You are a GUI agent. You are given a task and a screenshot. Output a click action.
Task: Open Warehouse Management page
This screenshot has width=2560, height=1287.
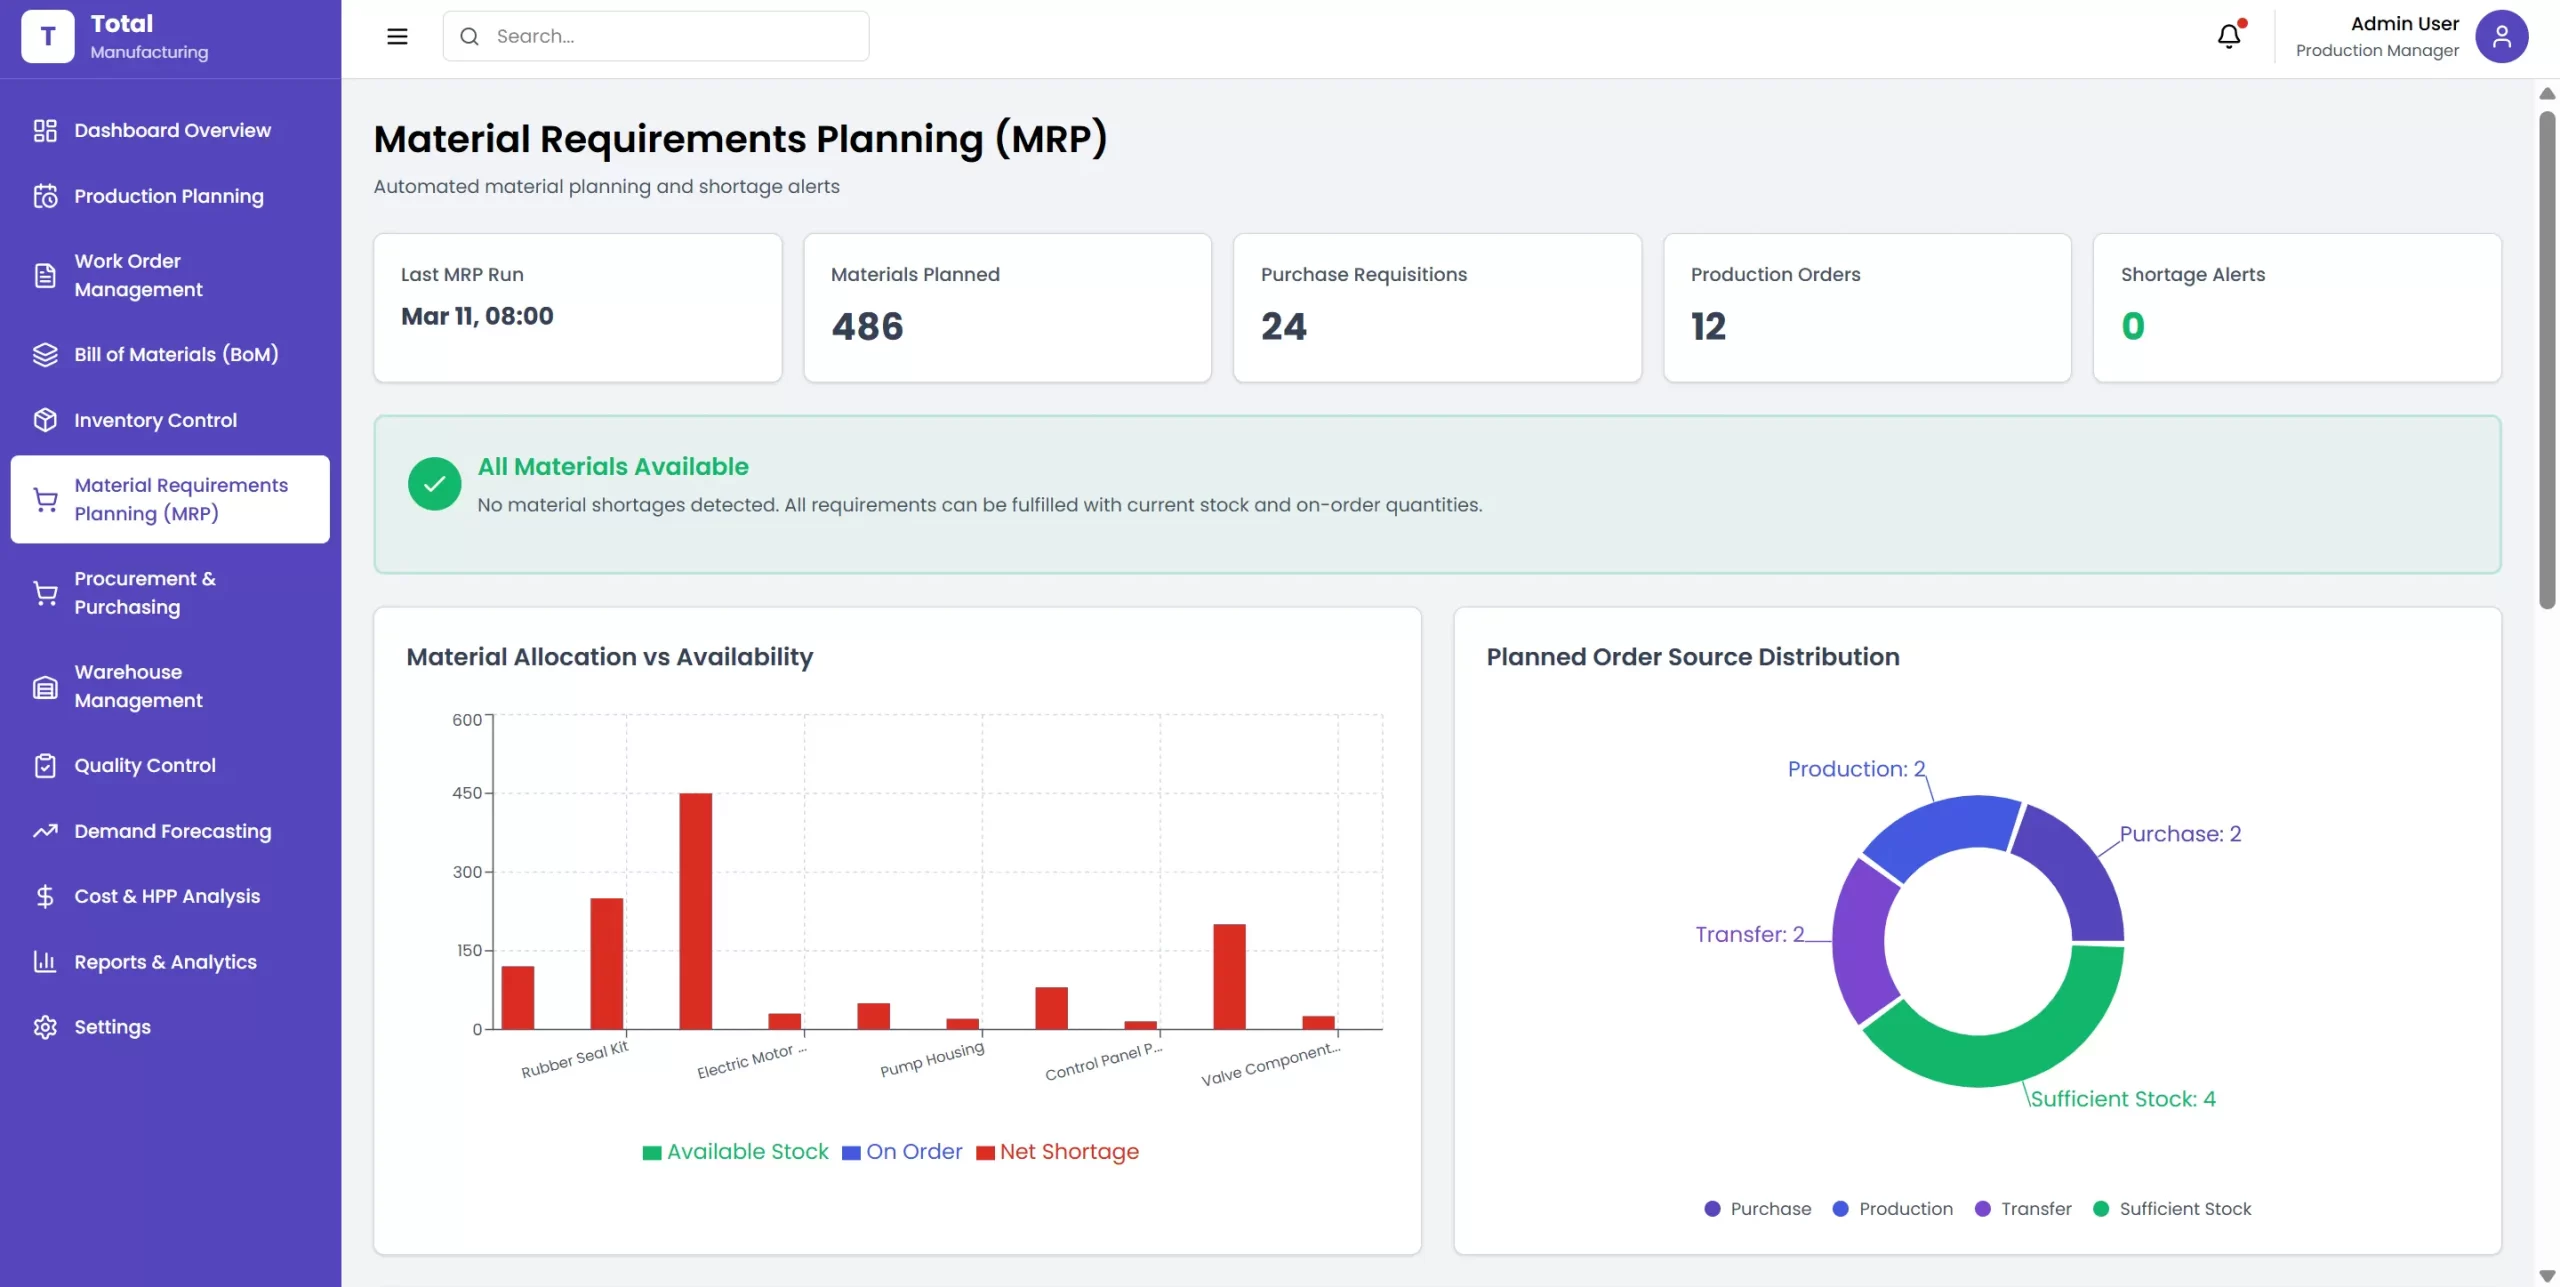point(138,686)
